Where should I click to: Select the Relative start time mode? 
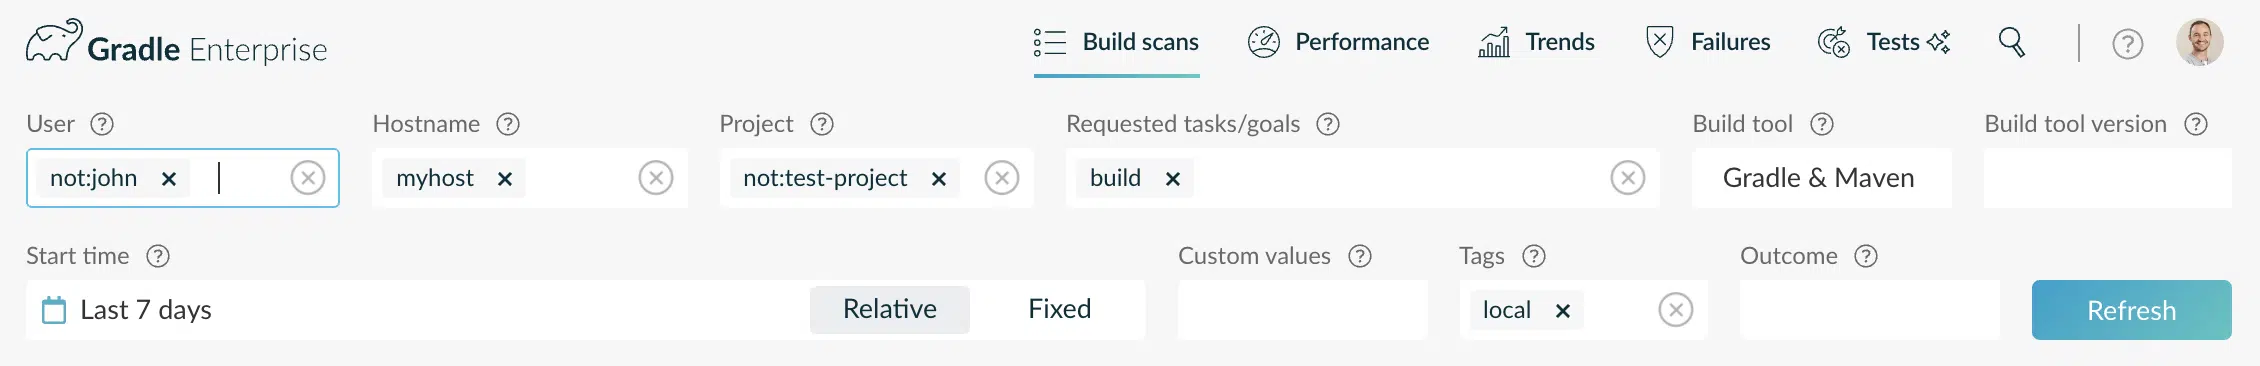pos(890,309)
